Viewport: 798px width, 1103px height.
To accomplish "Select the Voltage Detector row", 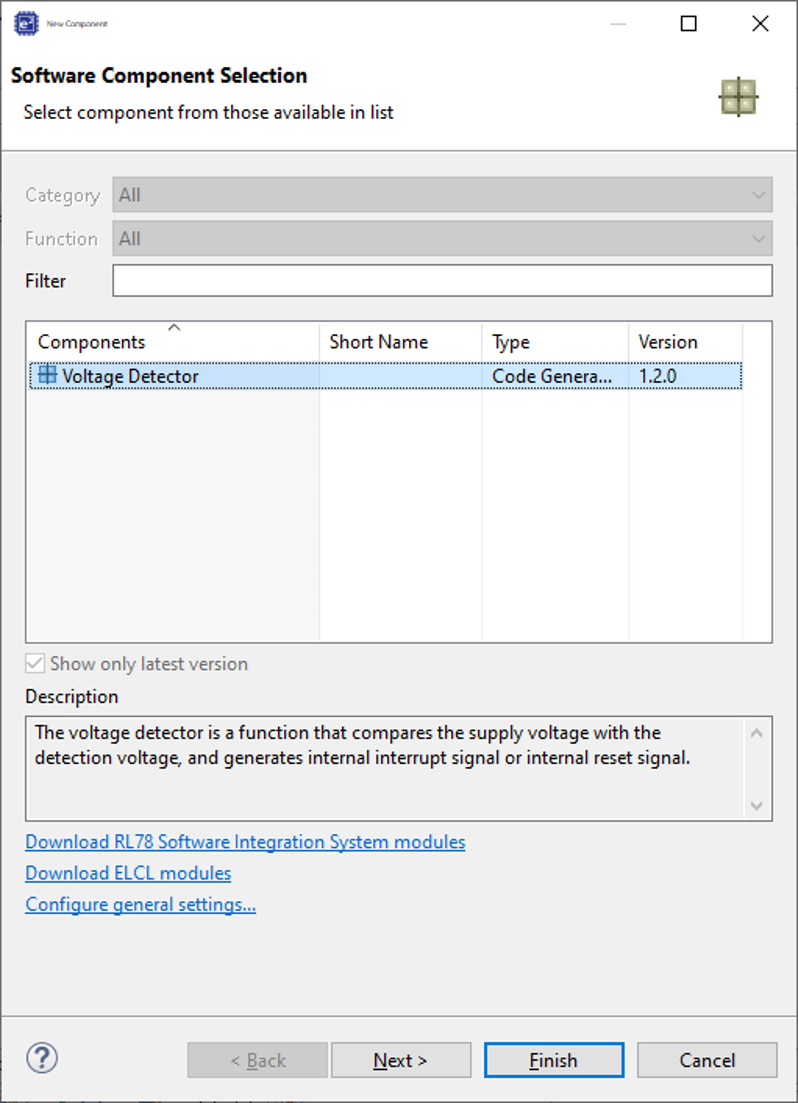I will [386, 376].
